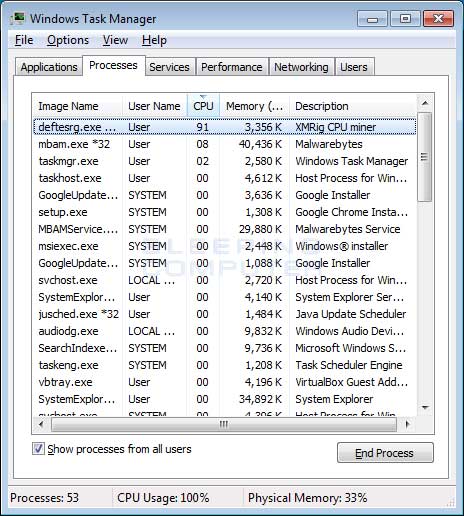This screenshot has width=464, height=516.
Task: Open the Performance tab
Action: point(232,67)
